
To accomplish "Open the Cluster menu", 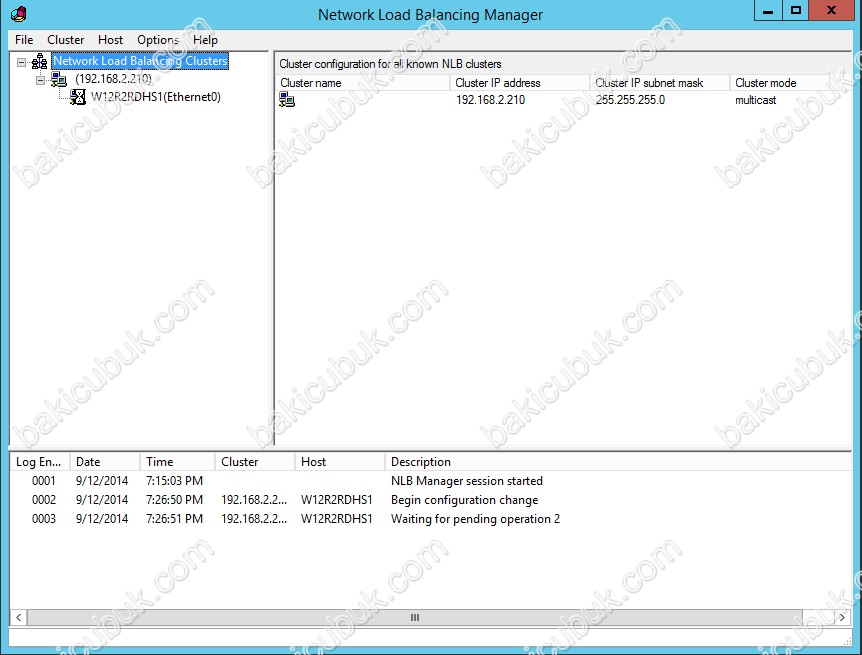I will pos(65,40).
